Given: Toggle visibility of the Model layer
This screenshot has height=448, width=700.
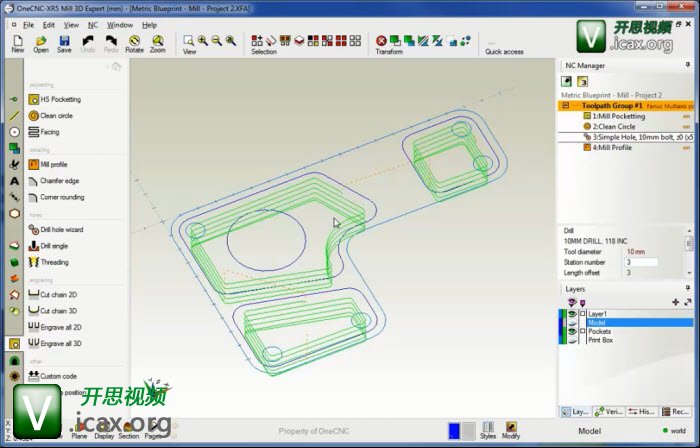Looking at the screenshot, I should [572, 323].
